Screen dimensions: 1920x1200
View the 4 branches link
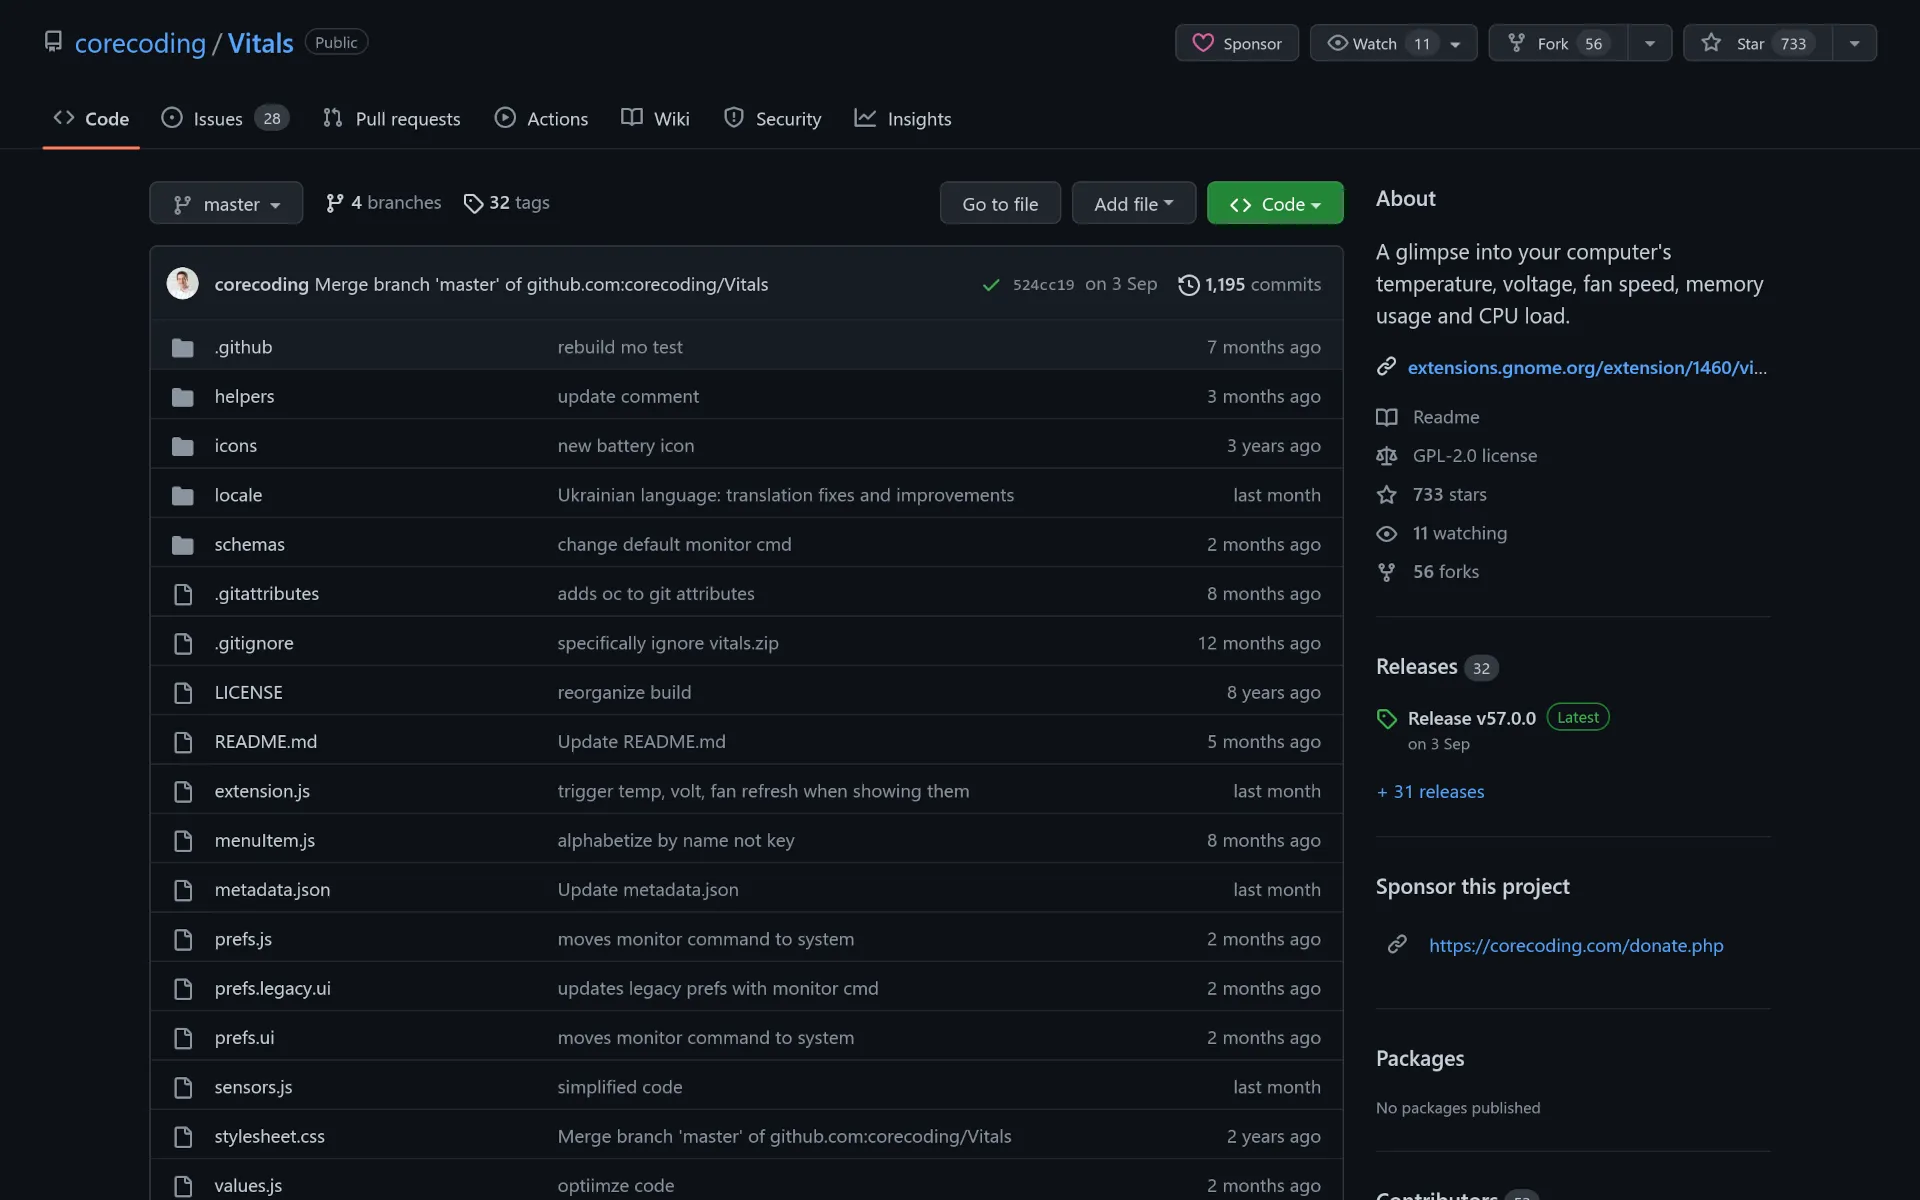click(x=383, y=203)
